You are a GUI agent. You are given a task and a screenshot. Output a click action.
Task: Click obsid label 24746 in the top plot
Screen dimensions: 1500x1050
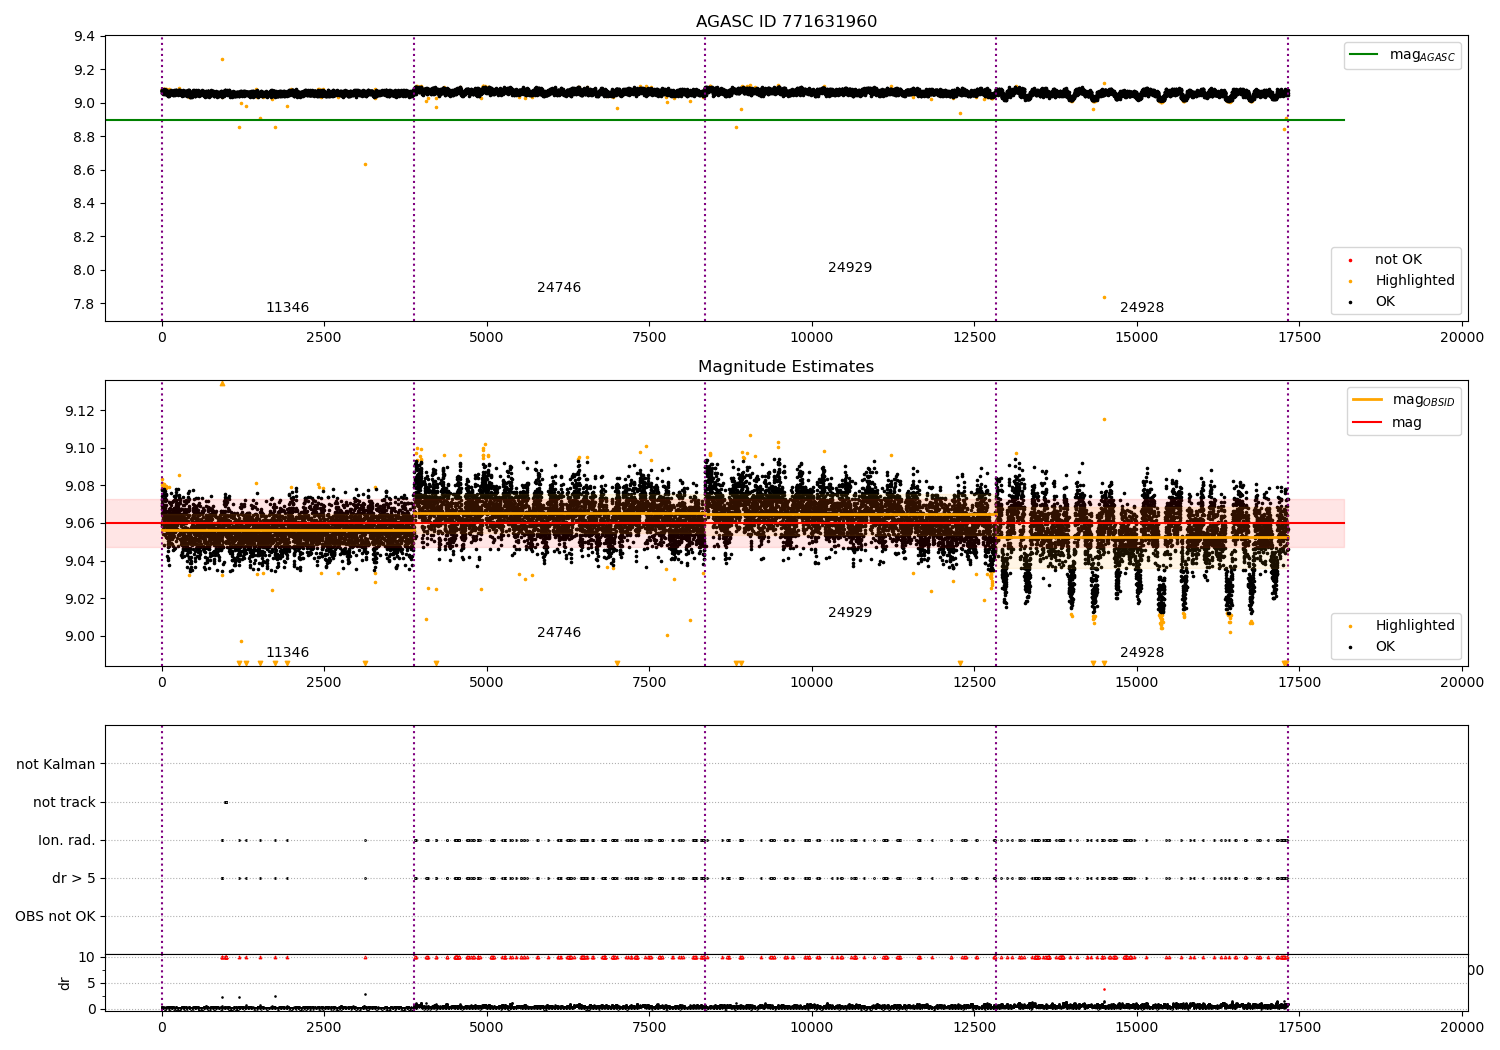(x=559, y=288)
